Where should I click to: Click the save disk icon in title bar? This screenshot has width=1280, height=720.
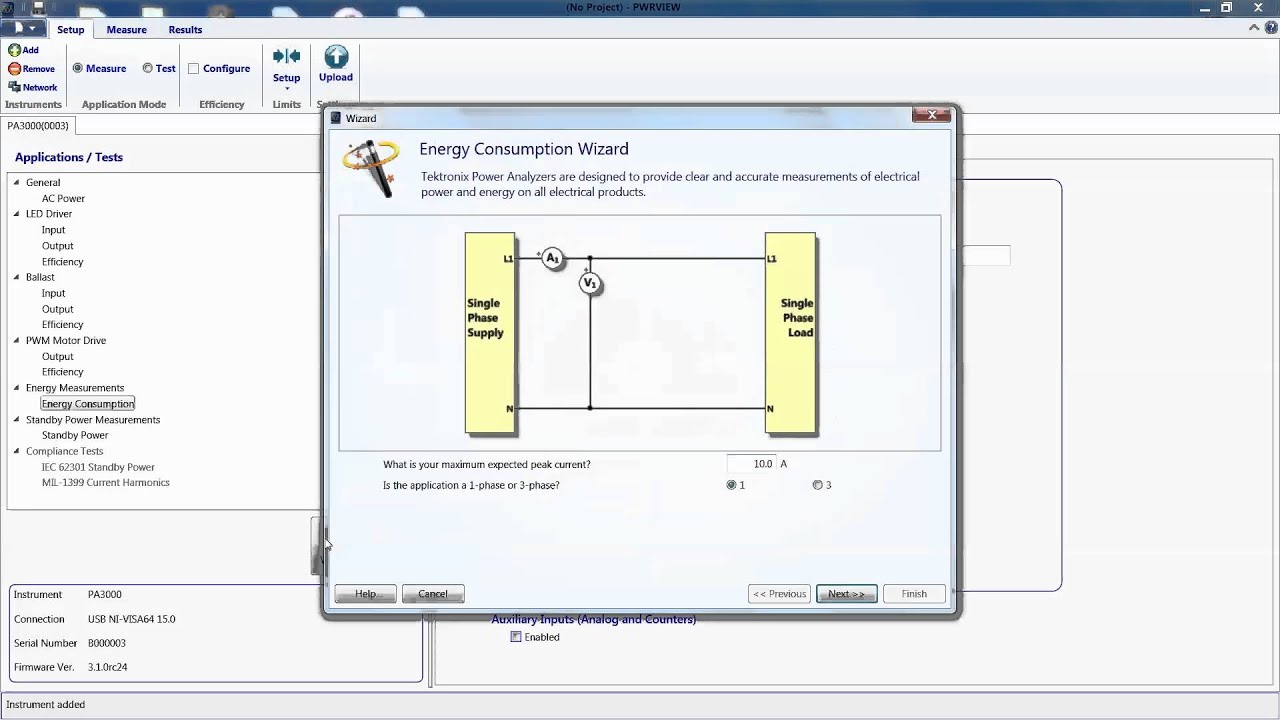[38, 8]
